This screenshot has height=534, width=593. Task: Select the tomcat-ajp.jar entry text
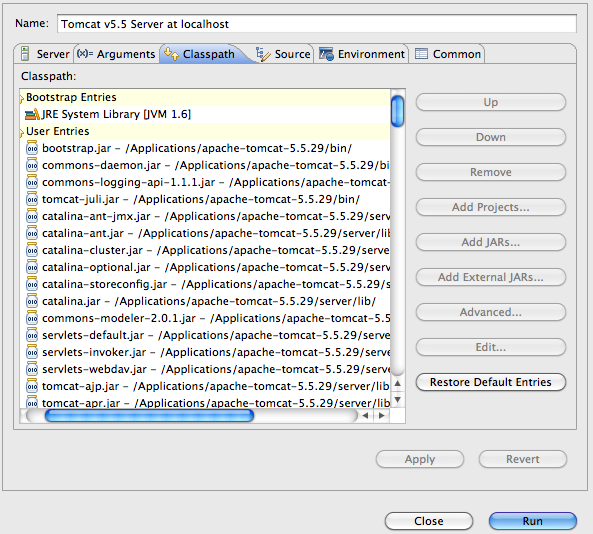[x=216, y=387]
